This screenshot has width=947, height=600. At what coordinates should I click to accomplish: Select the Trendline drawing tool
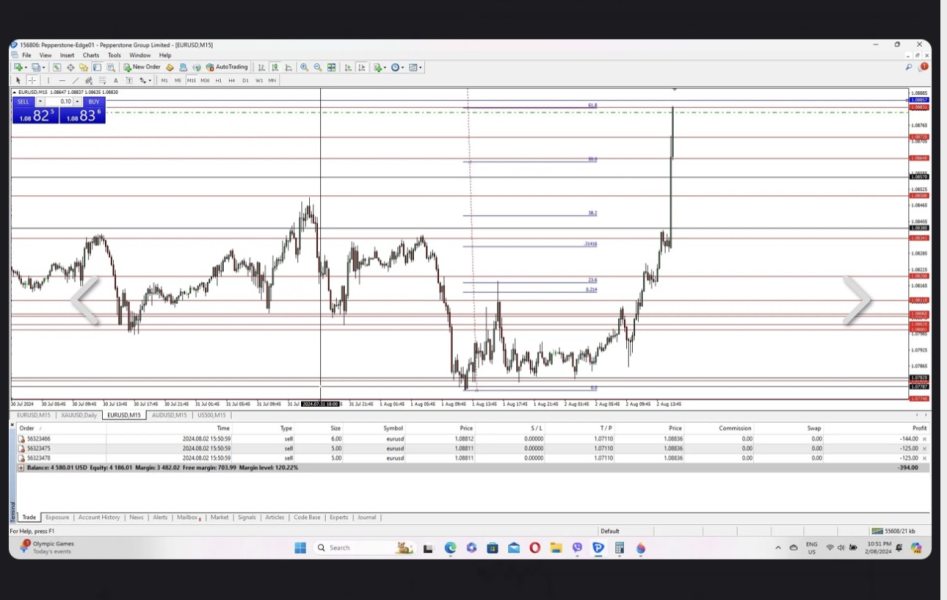click(x=75, y=80)
